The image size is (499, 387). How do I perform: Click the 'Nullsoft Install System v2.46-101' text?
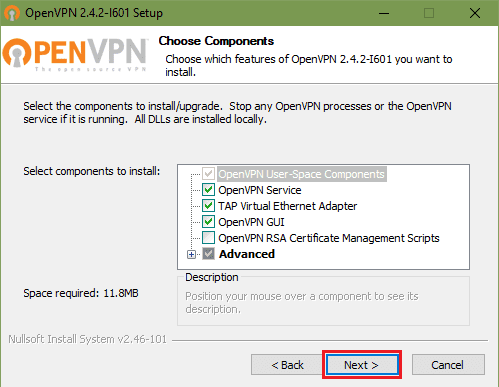click(x=87, y=339)
